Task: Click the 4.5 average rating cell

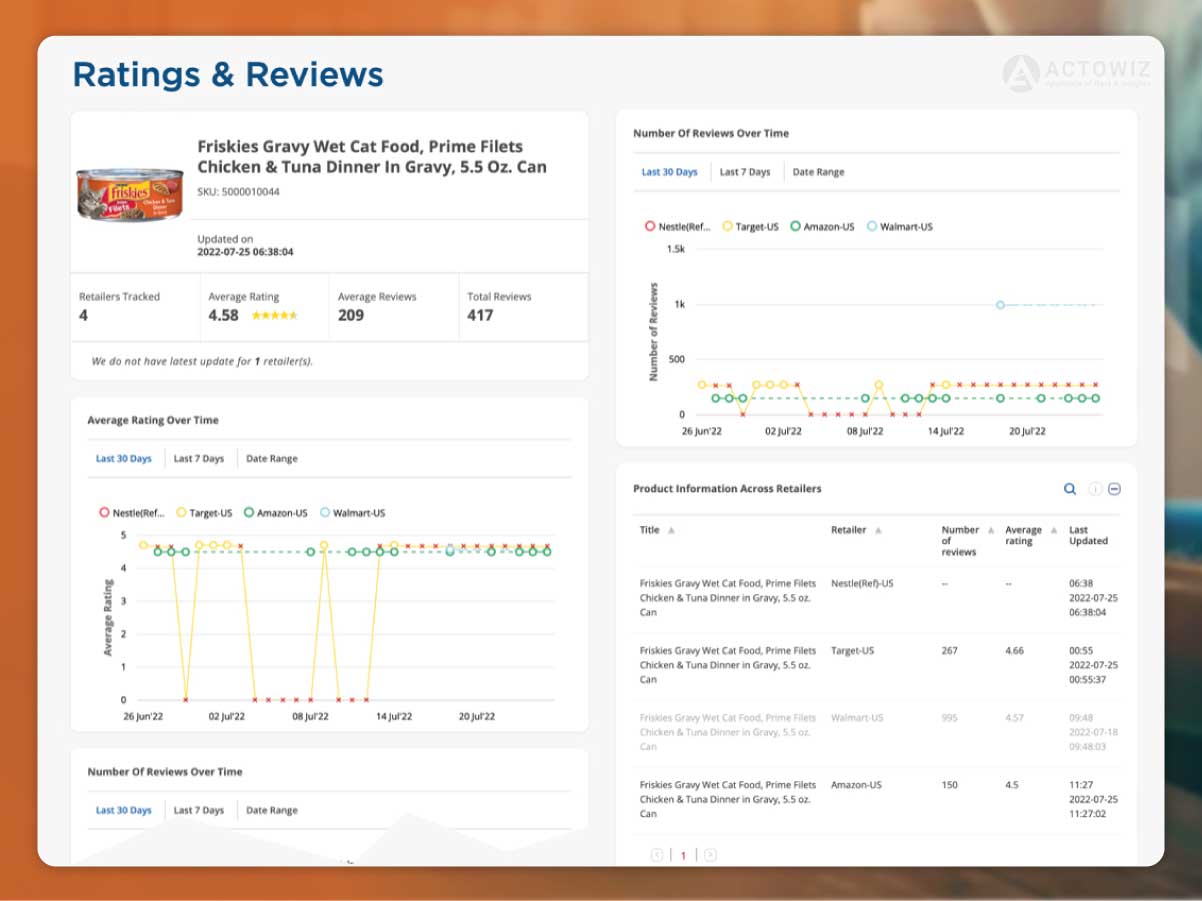Action: 1011,785
